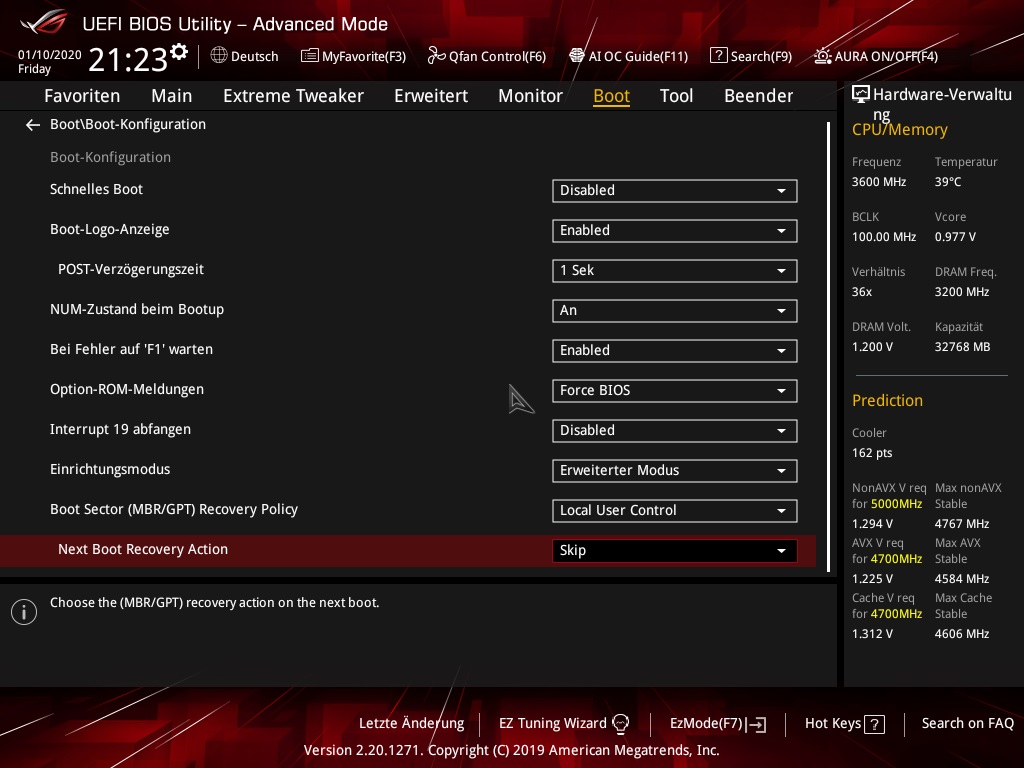
Task: Select the Schnelles Boot label
Action: [x=96, y=189]
